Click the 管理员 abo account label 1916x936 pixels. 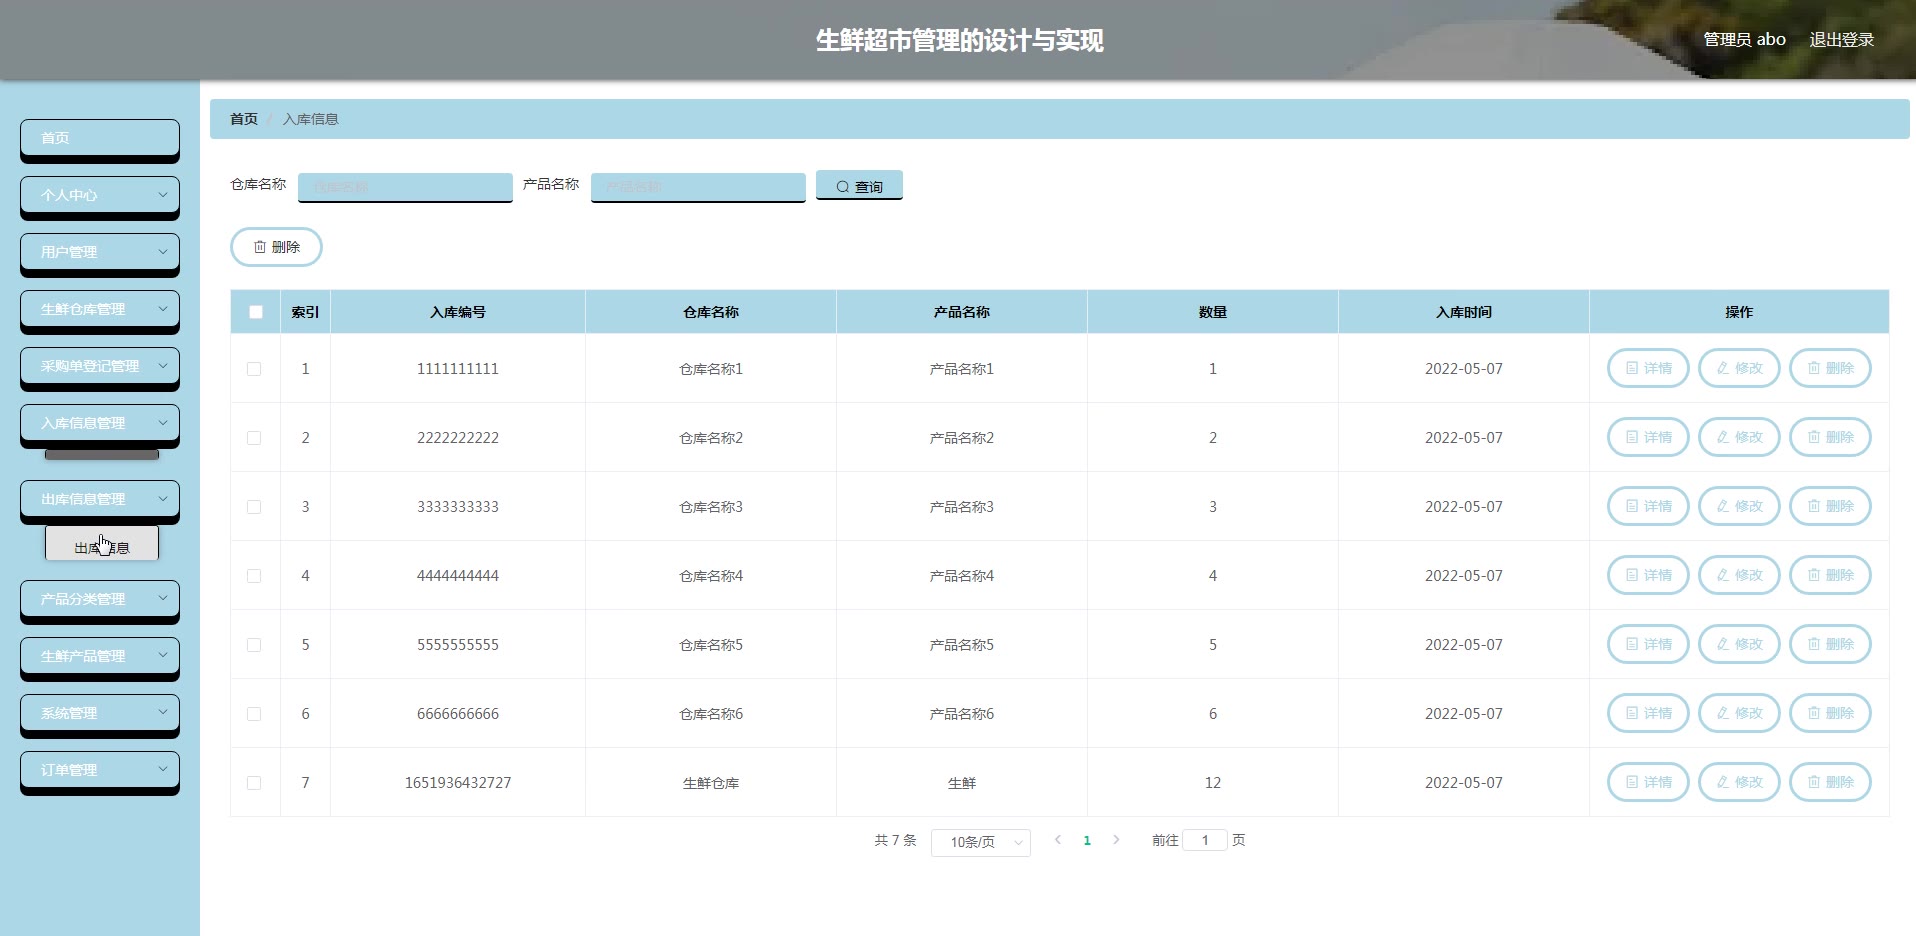click(1744, 39)
